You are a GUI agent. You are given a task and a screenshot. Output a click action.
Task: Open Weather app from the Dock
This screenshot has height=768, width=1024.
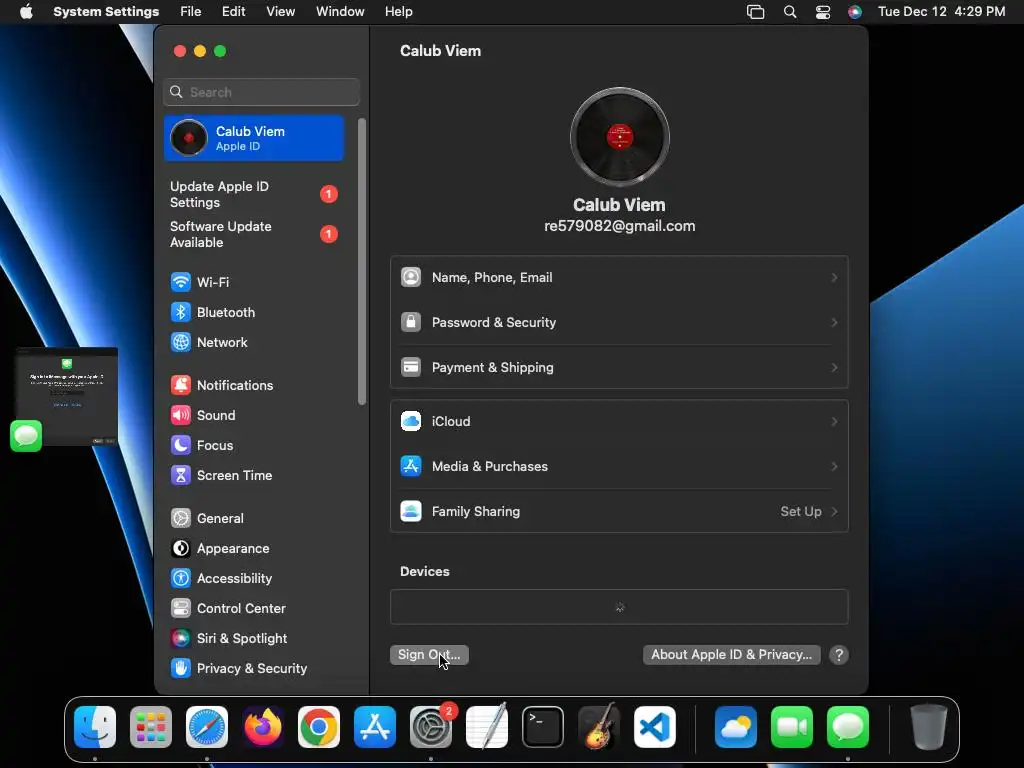(x=736, y=727)
